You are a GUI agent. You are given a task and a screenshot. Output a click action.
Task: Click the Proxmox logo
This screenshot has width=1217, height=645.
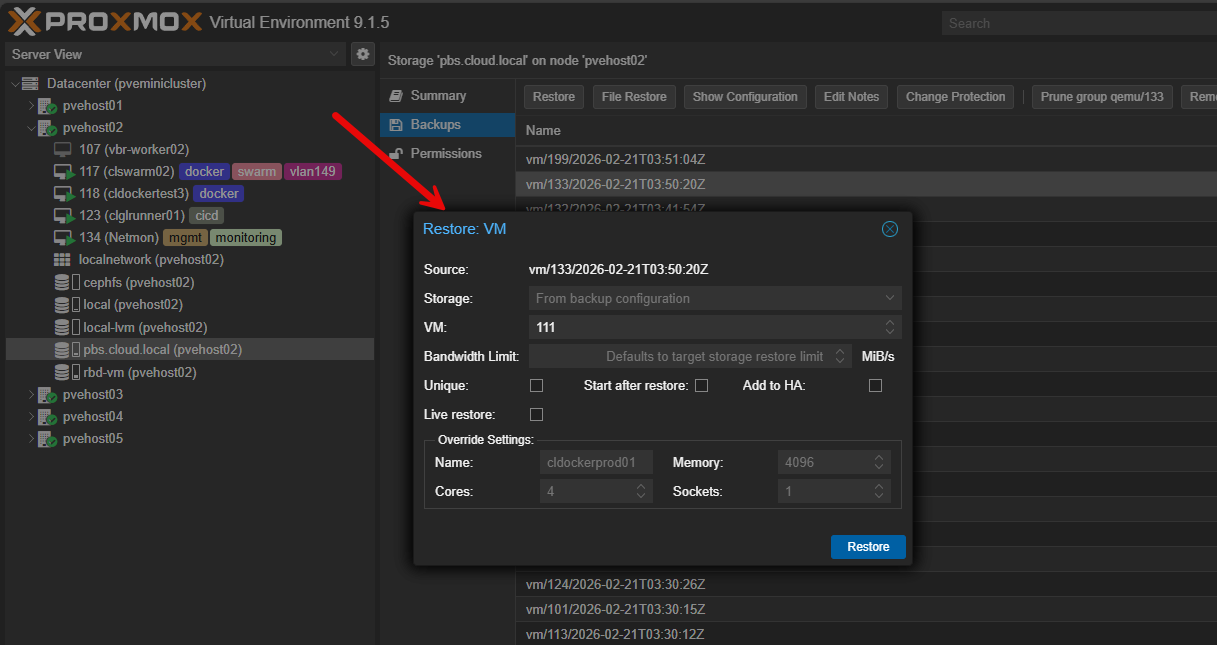105,21
